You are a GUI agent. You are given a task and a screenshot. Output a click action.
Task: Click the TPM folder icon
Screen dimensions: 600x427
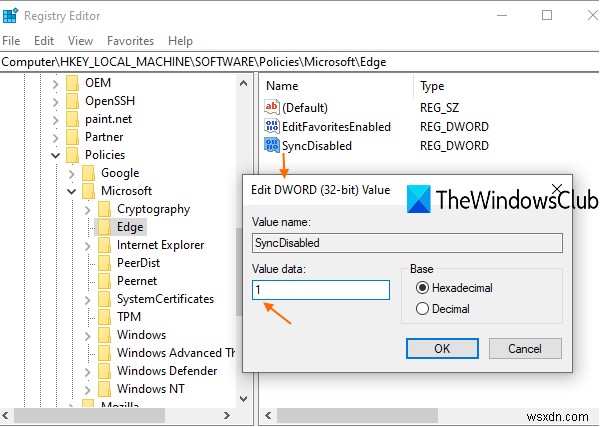(x=104, y=317)
